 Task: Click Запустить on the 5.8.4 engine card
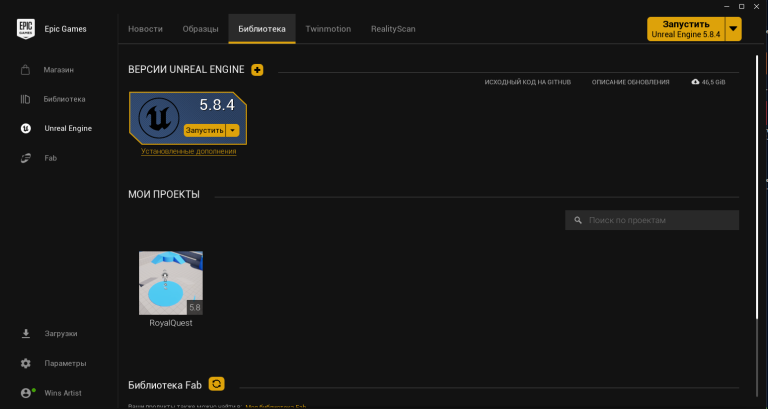click(x=205, y=130)
